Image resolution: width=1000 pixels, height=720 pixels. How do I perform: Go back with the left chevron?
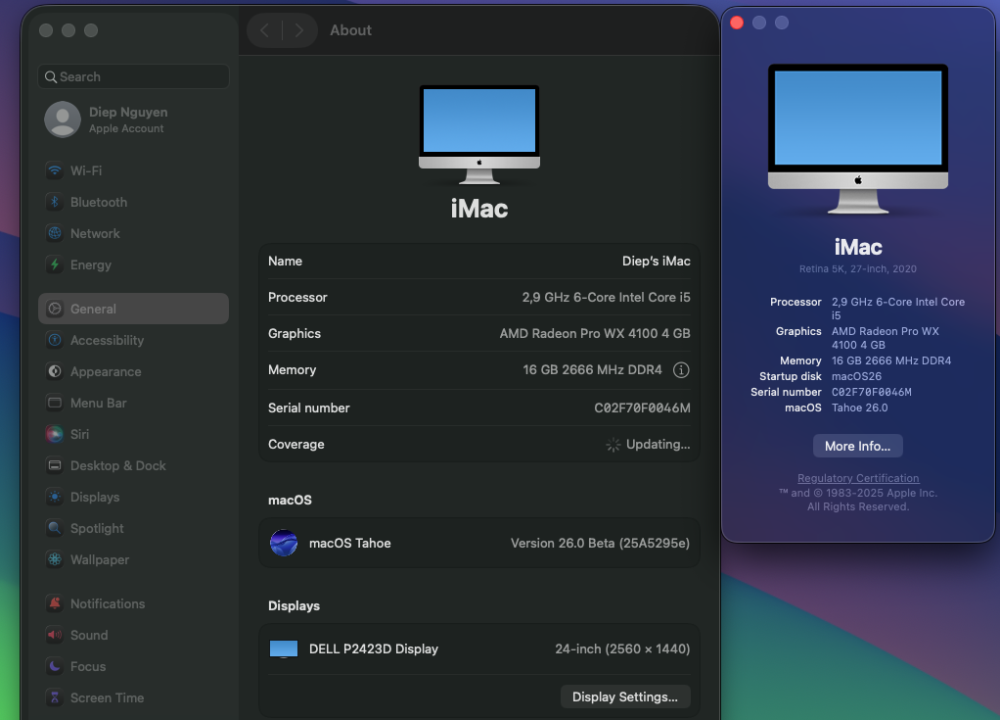(265, 30)
